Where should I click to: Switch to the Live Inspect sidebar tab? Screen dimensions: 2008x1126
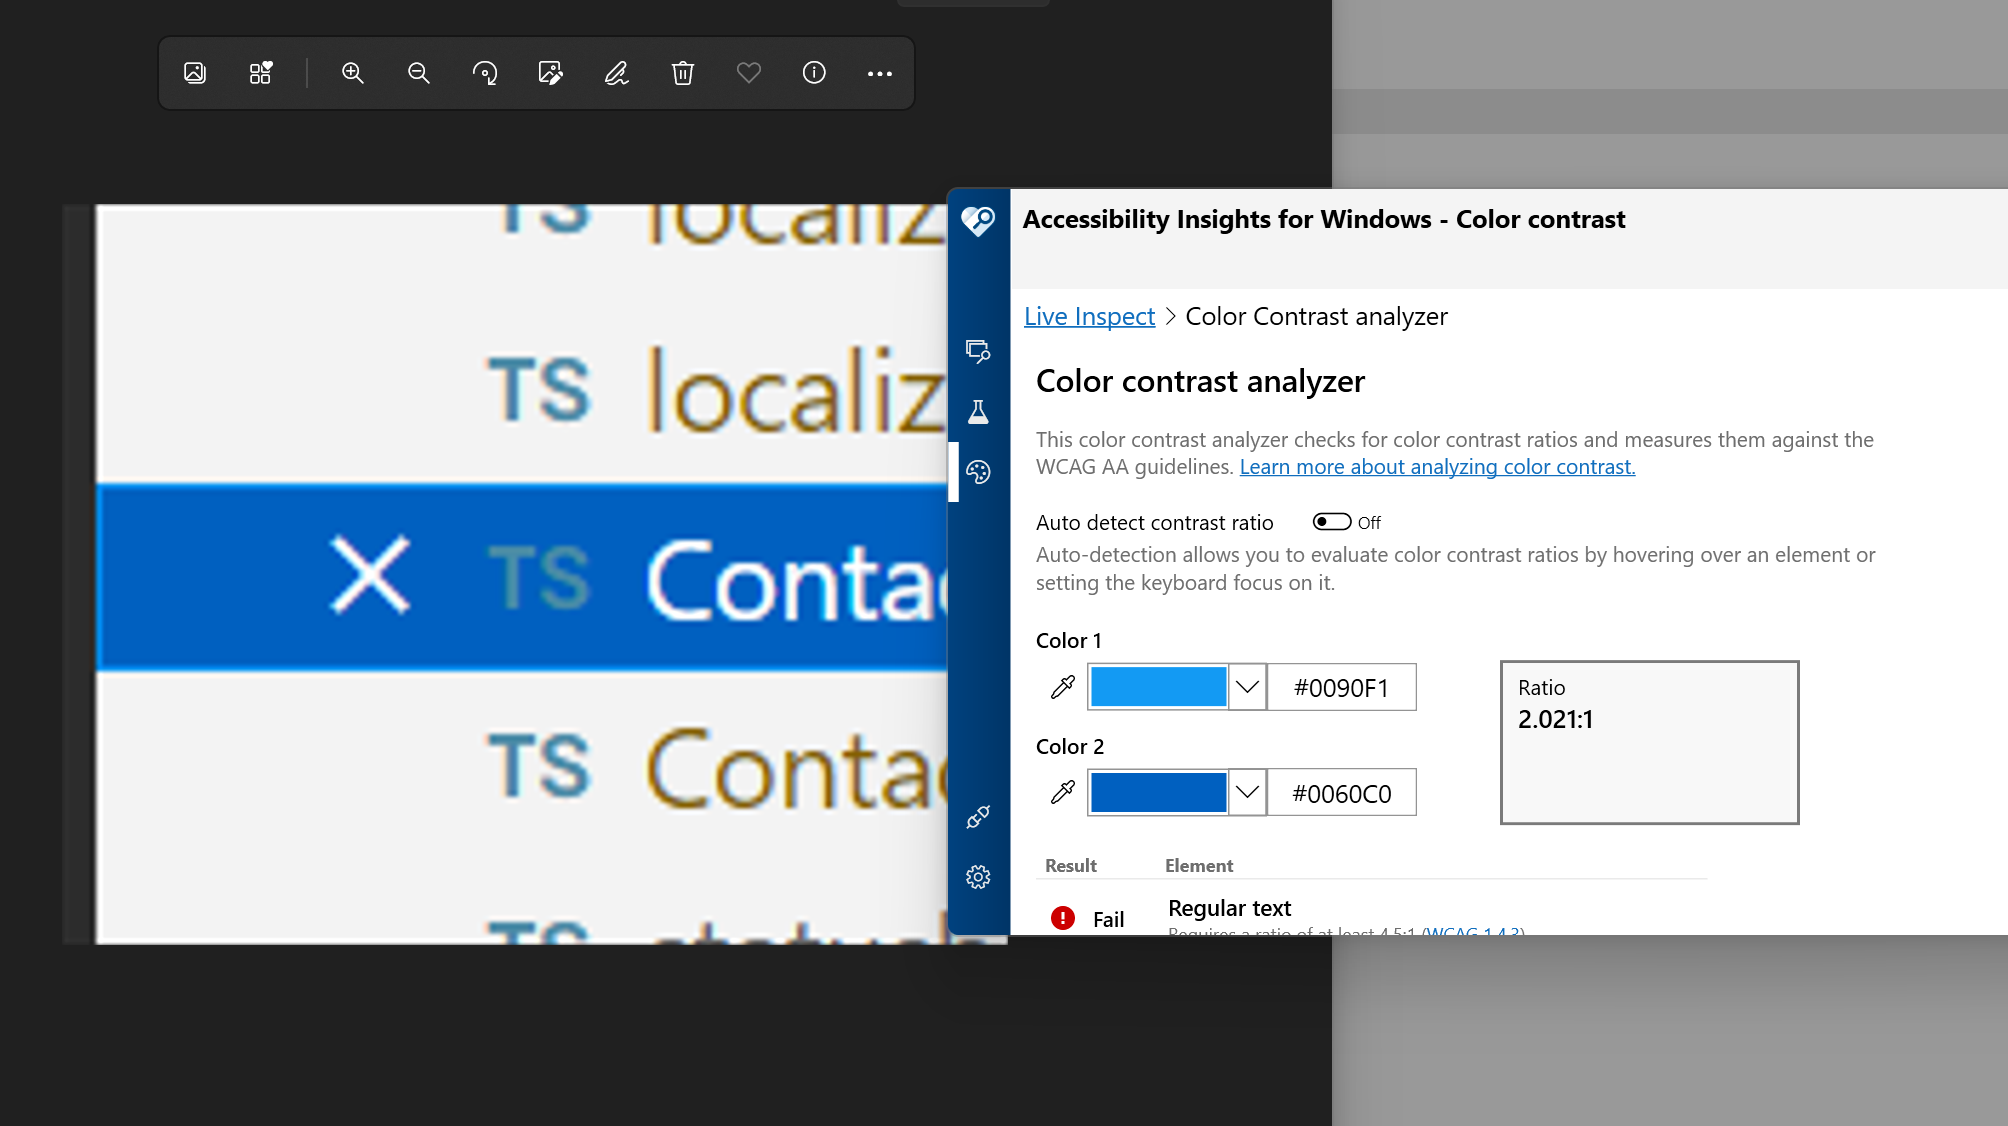(978, 351)
